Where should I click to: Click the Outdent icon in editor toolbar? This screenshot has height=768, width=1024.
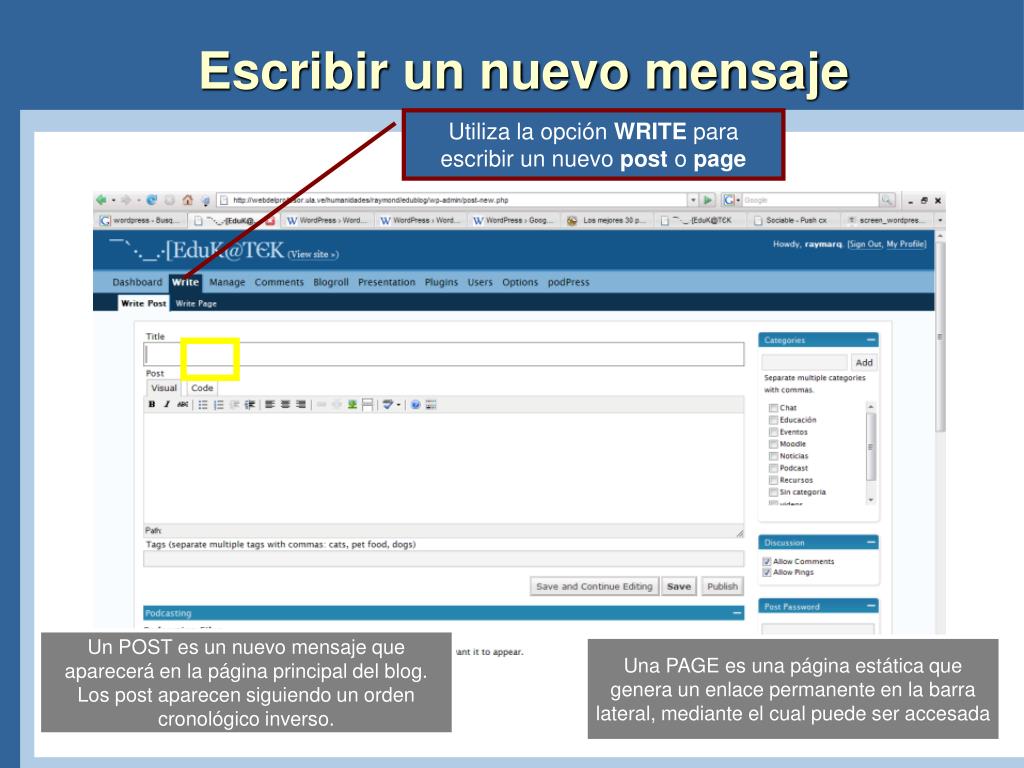[234, 405]
